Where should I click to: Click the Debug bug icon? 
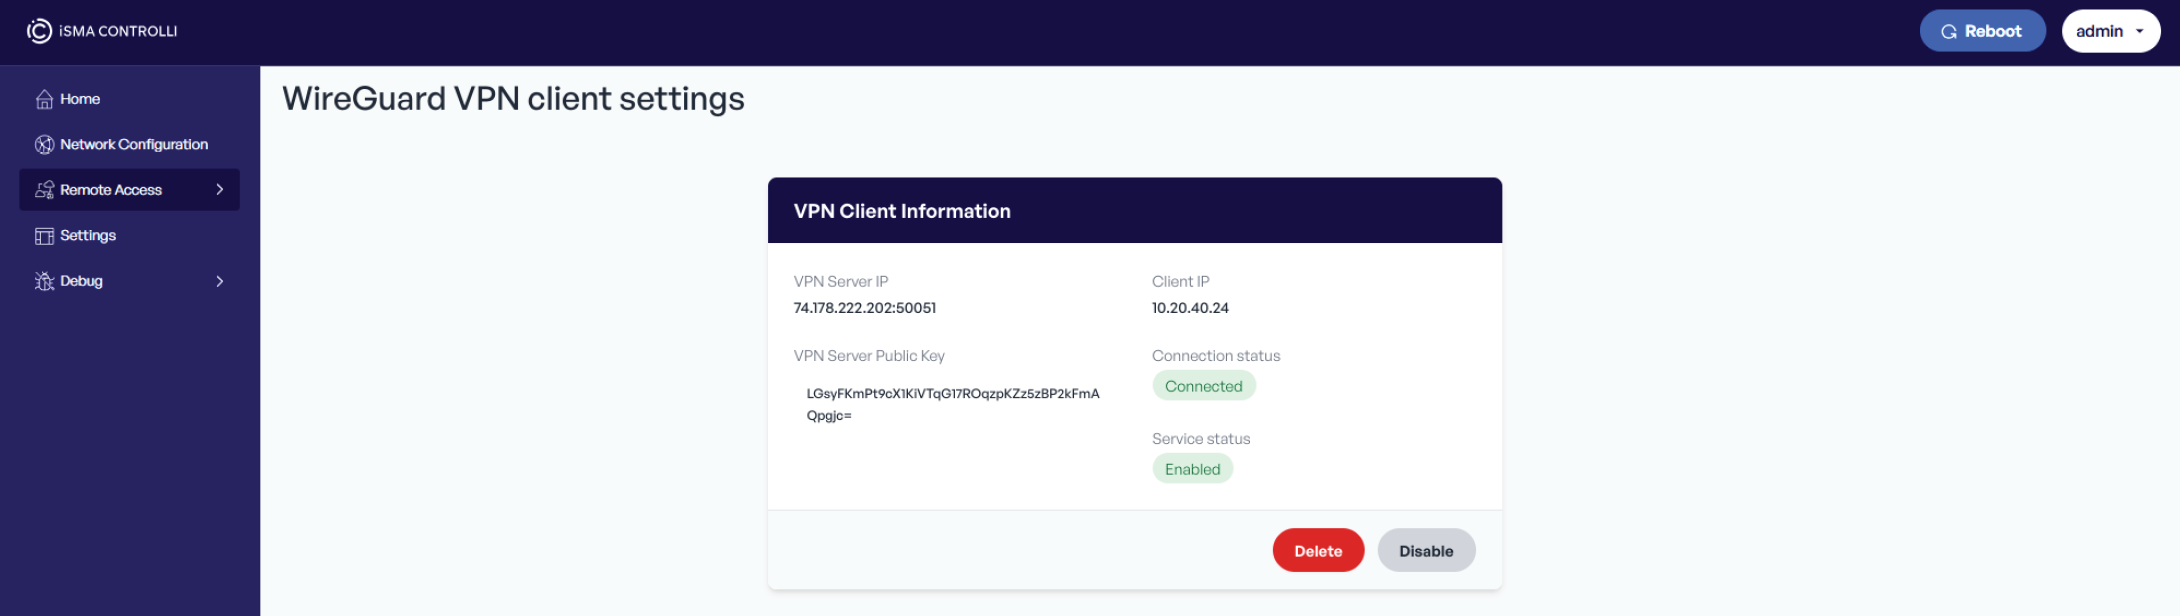point(44,281)
